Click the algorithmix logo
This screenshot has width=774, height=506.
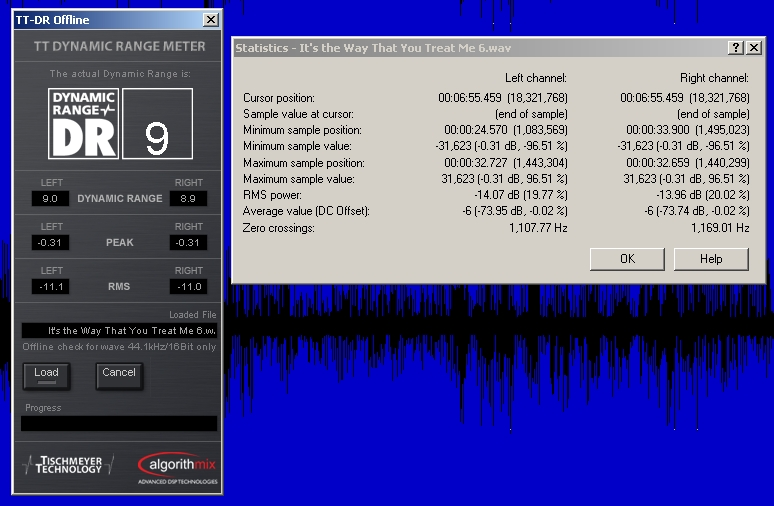tap(177, 467)
